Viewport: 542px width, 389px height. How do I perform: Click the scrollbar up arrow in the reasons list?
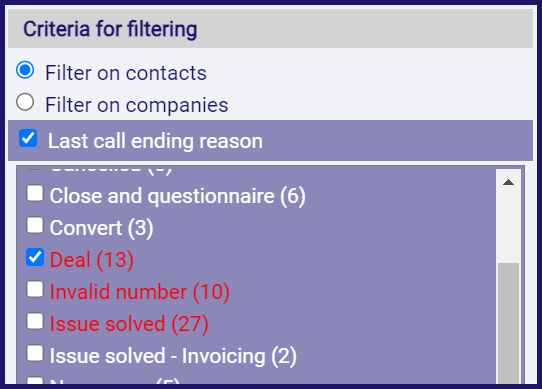[x=508, y=182]
